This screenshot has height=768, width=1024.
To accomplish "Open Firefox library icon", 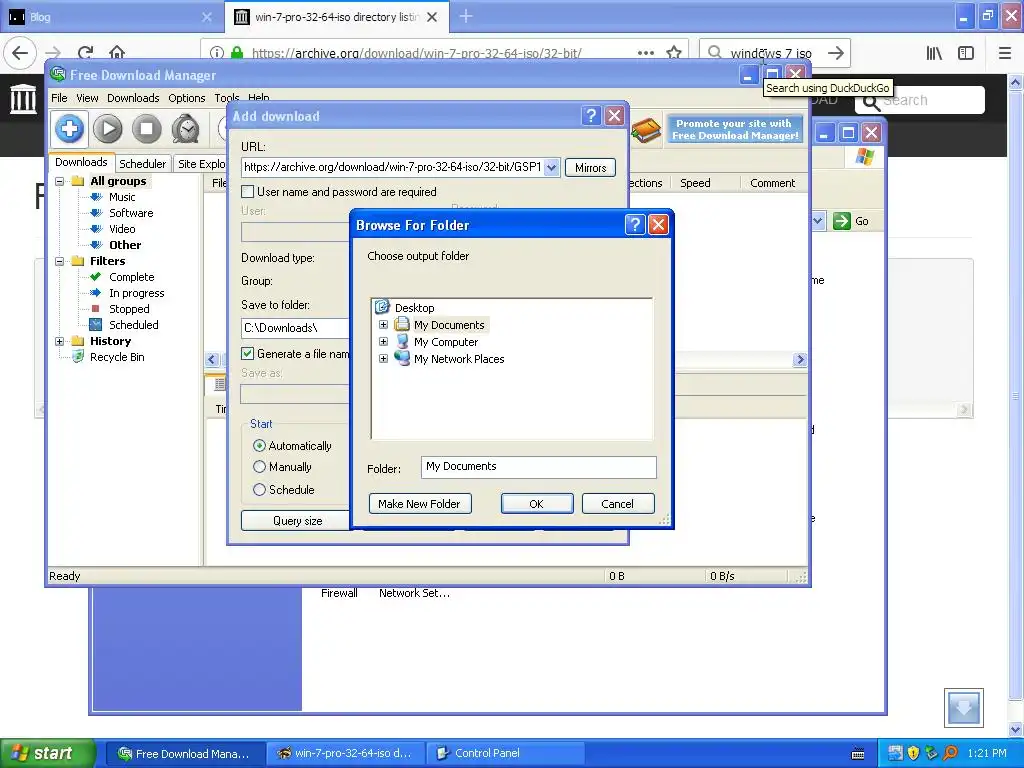I will (934, 53).
